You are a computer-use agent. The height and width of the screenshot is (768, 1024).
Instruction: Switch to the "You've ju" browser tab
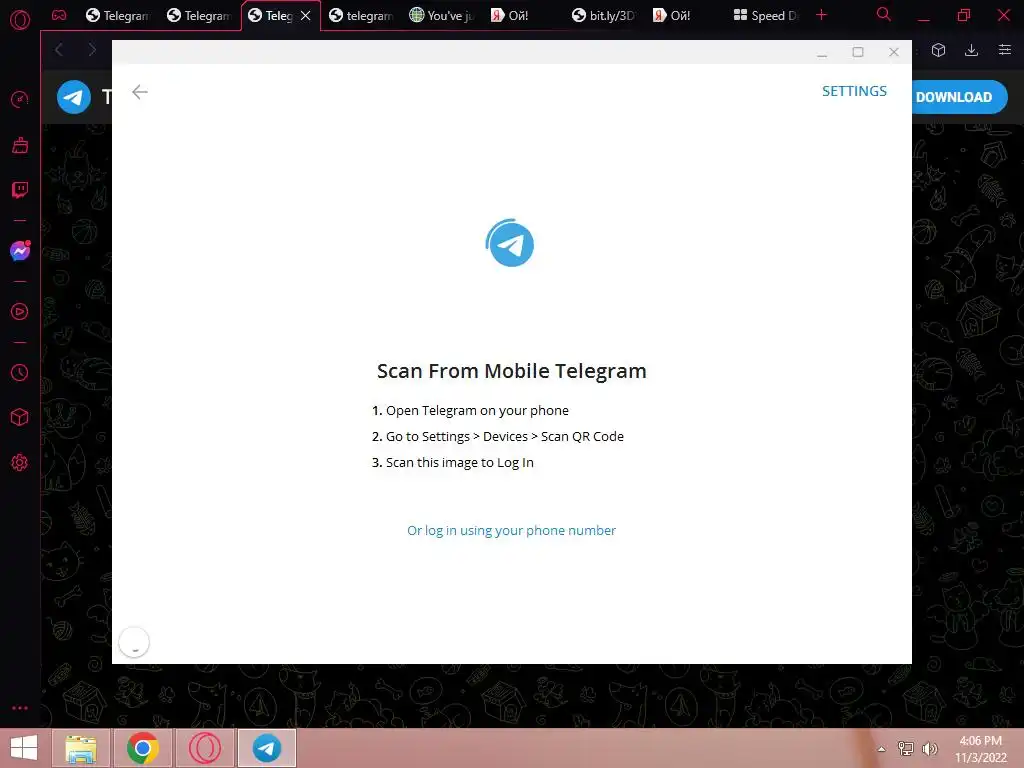(442, 16)
